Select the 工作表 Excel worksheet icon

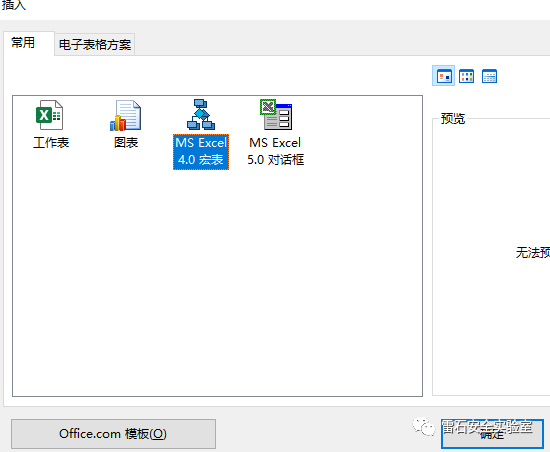(49, 115)
